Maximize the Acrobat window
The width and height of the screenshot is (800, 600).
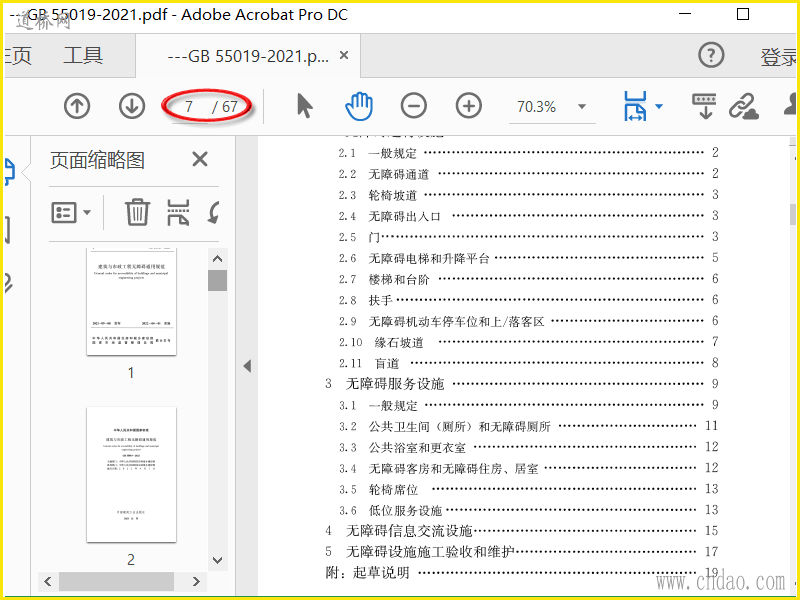click(x=743, y=14)
